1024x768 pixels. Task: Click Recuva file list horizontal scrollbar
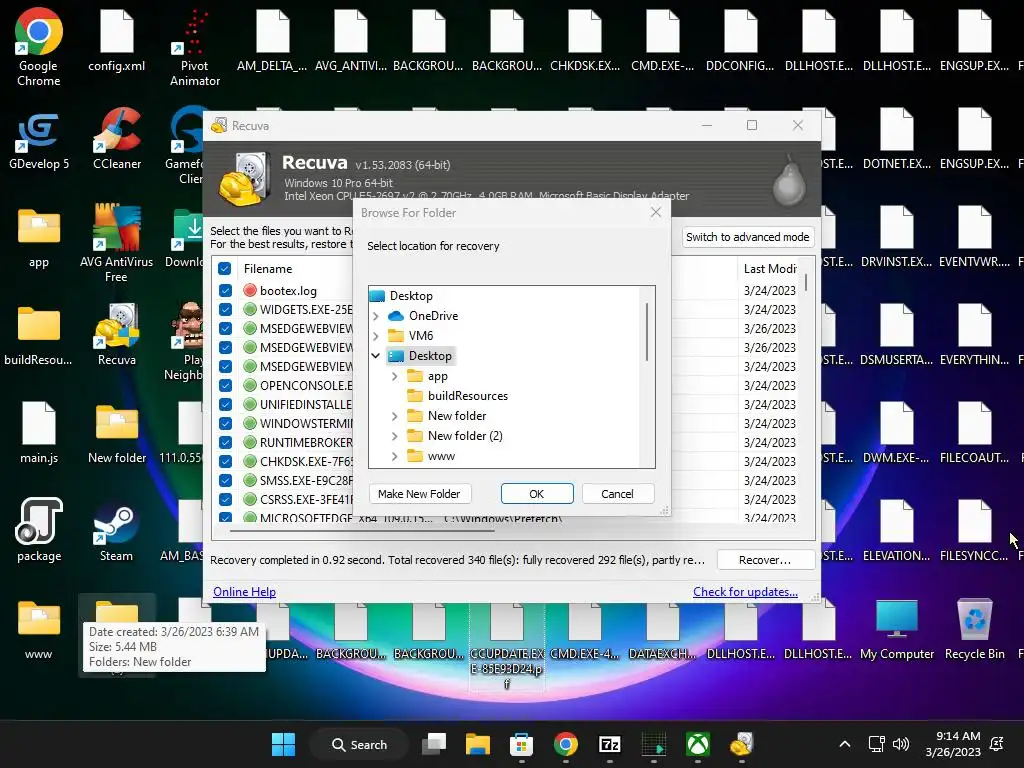click(x=362, y=530)
